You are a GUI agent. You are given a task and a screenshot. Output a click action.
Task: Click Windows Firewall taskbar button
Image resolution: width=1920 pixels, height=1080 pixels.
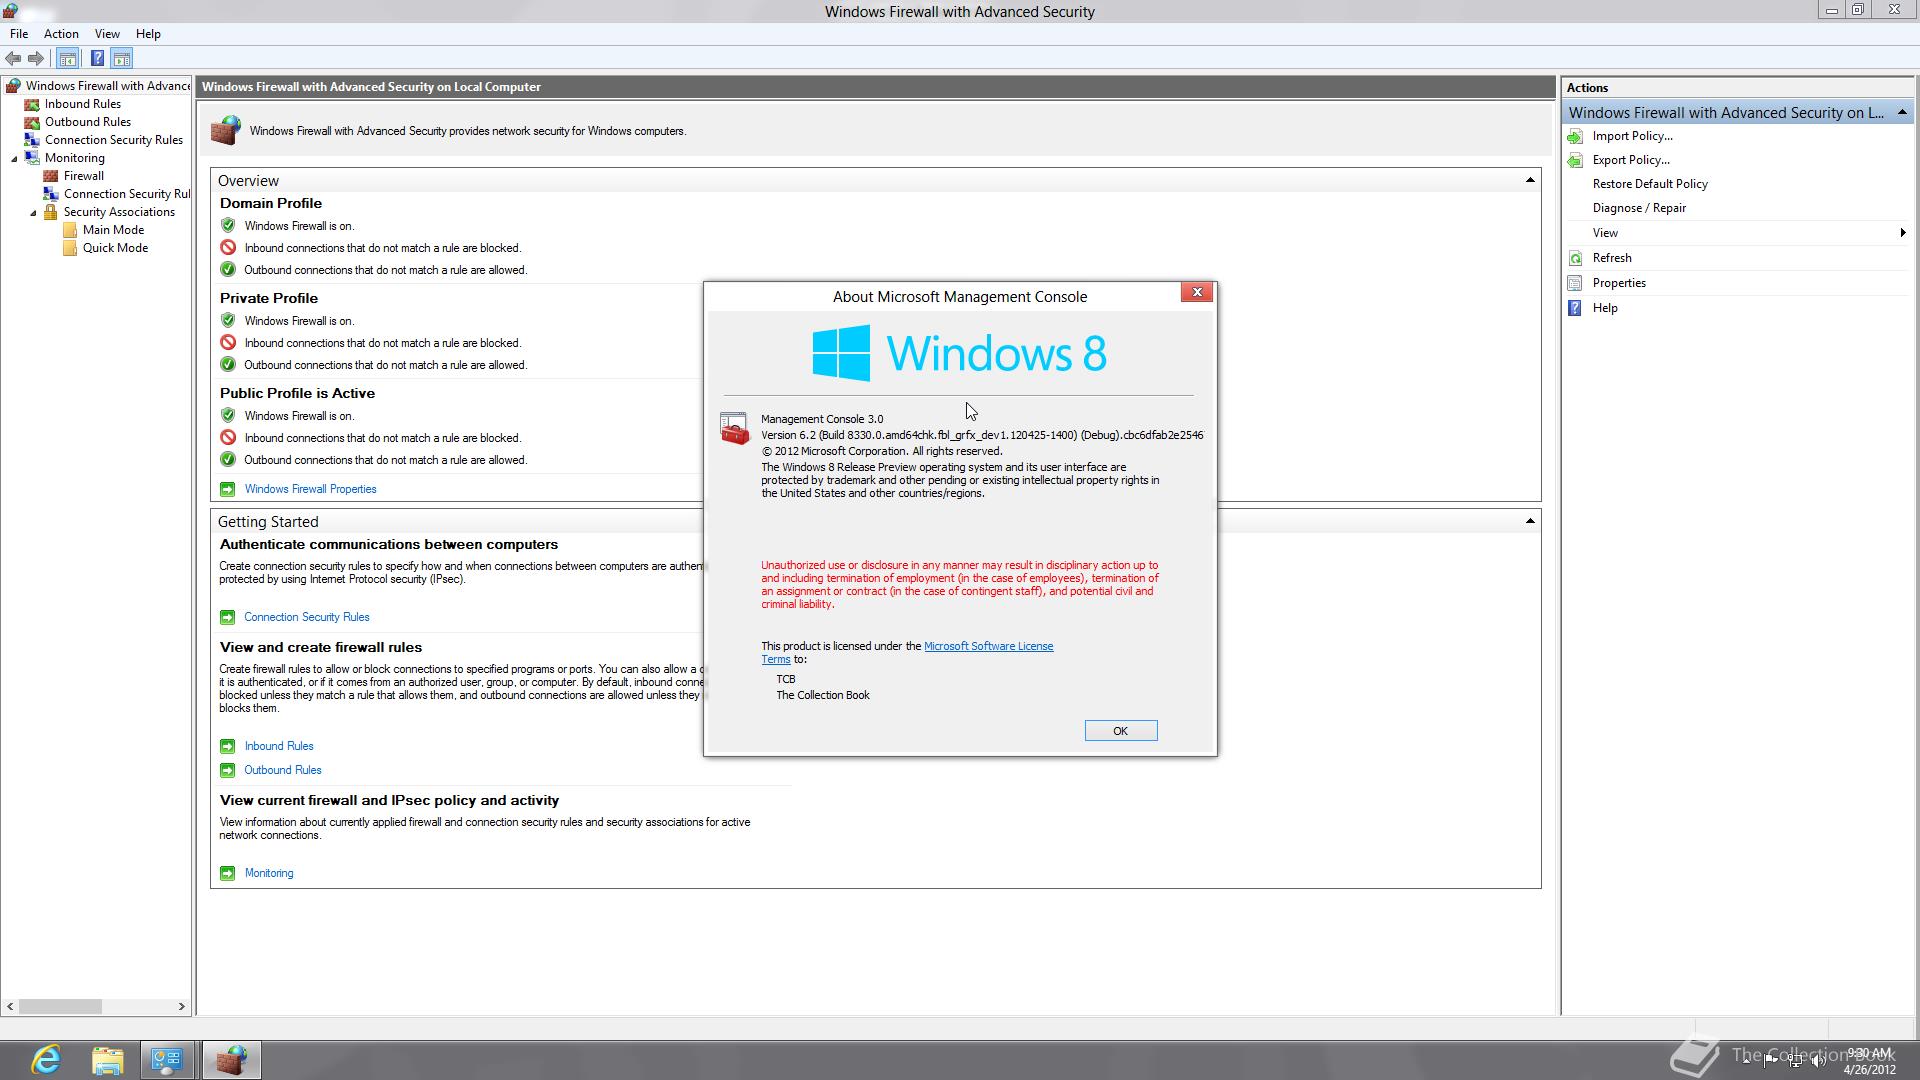[232, 1060]
